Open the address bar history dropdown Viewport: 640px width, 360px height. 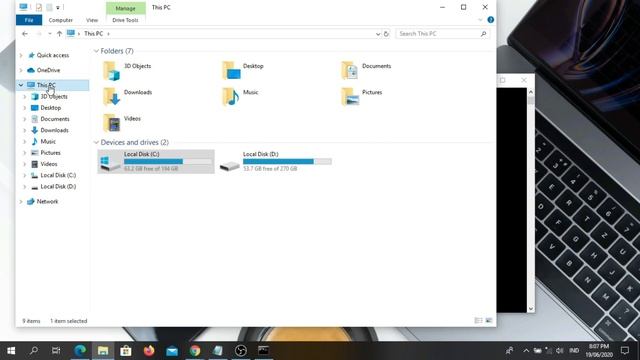pyautogui.click(x=378, y=34)
